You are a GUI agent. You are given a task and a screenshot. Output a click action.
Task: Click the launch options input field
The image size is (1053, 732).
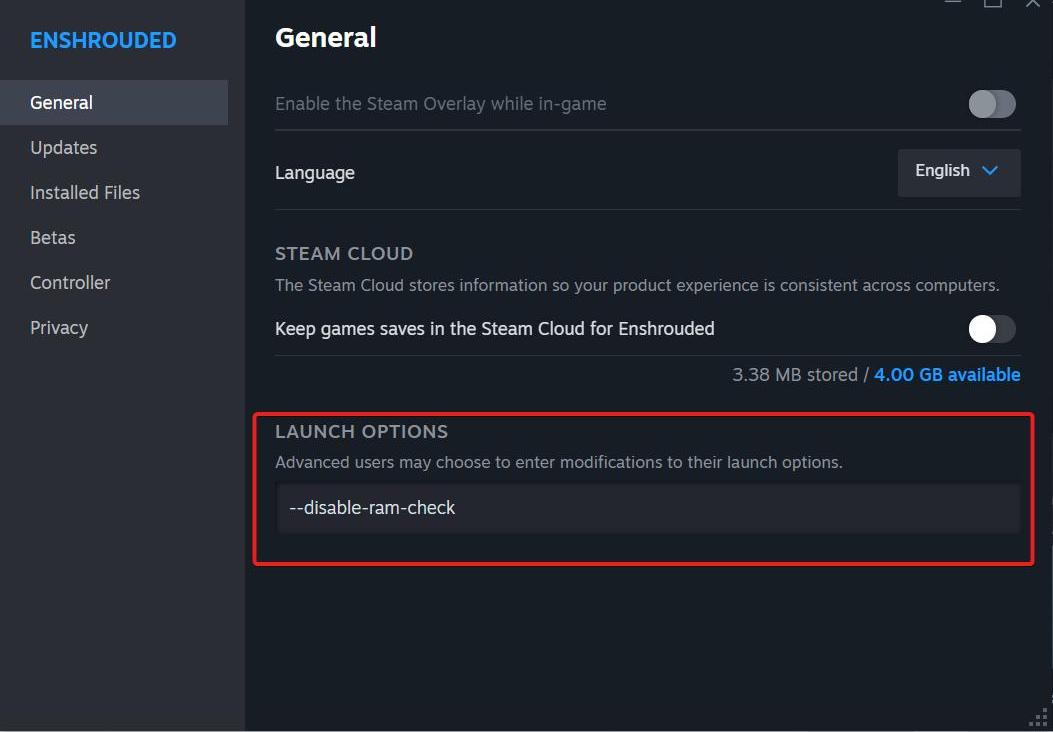649,508
